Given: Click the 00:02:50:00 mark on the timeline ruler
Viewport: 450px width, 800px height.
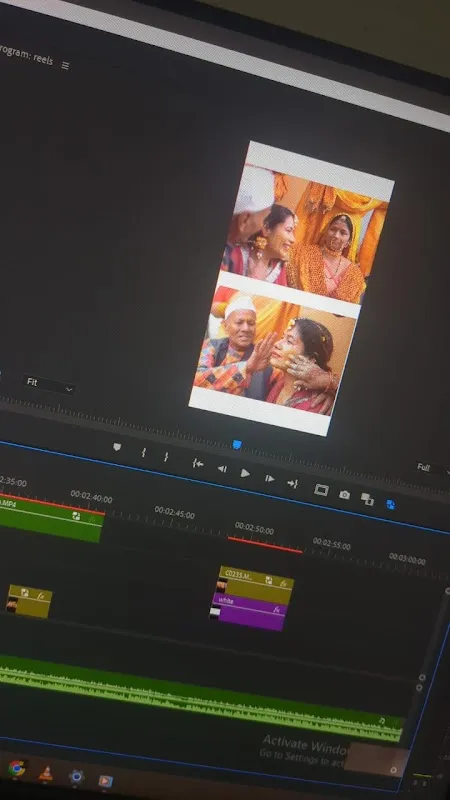Looking at the screenshot, I should [x=254, y=528].
